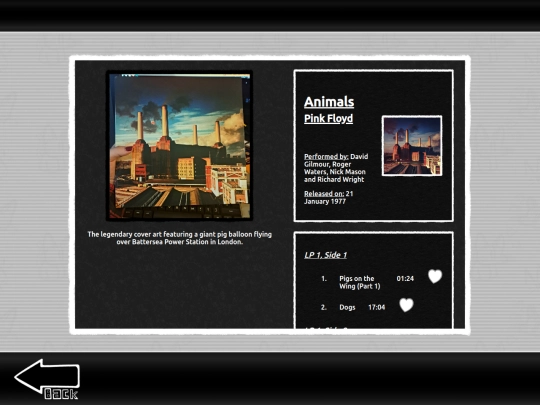Click the 01:24 track duration
The height and width of the screenshot is (405, 540).
[x=405, y=278]
